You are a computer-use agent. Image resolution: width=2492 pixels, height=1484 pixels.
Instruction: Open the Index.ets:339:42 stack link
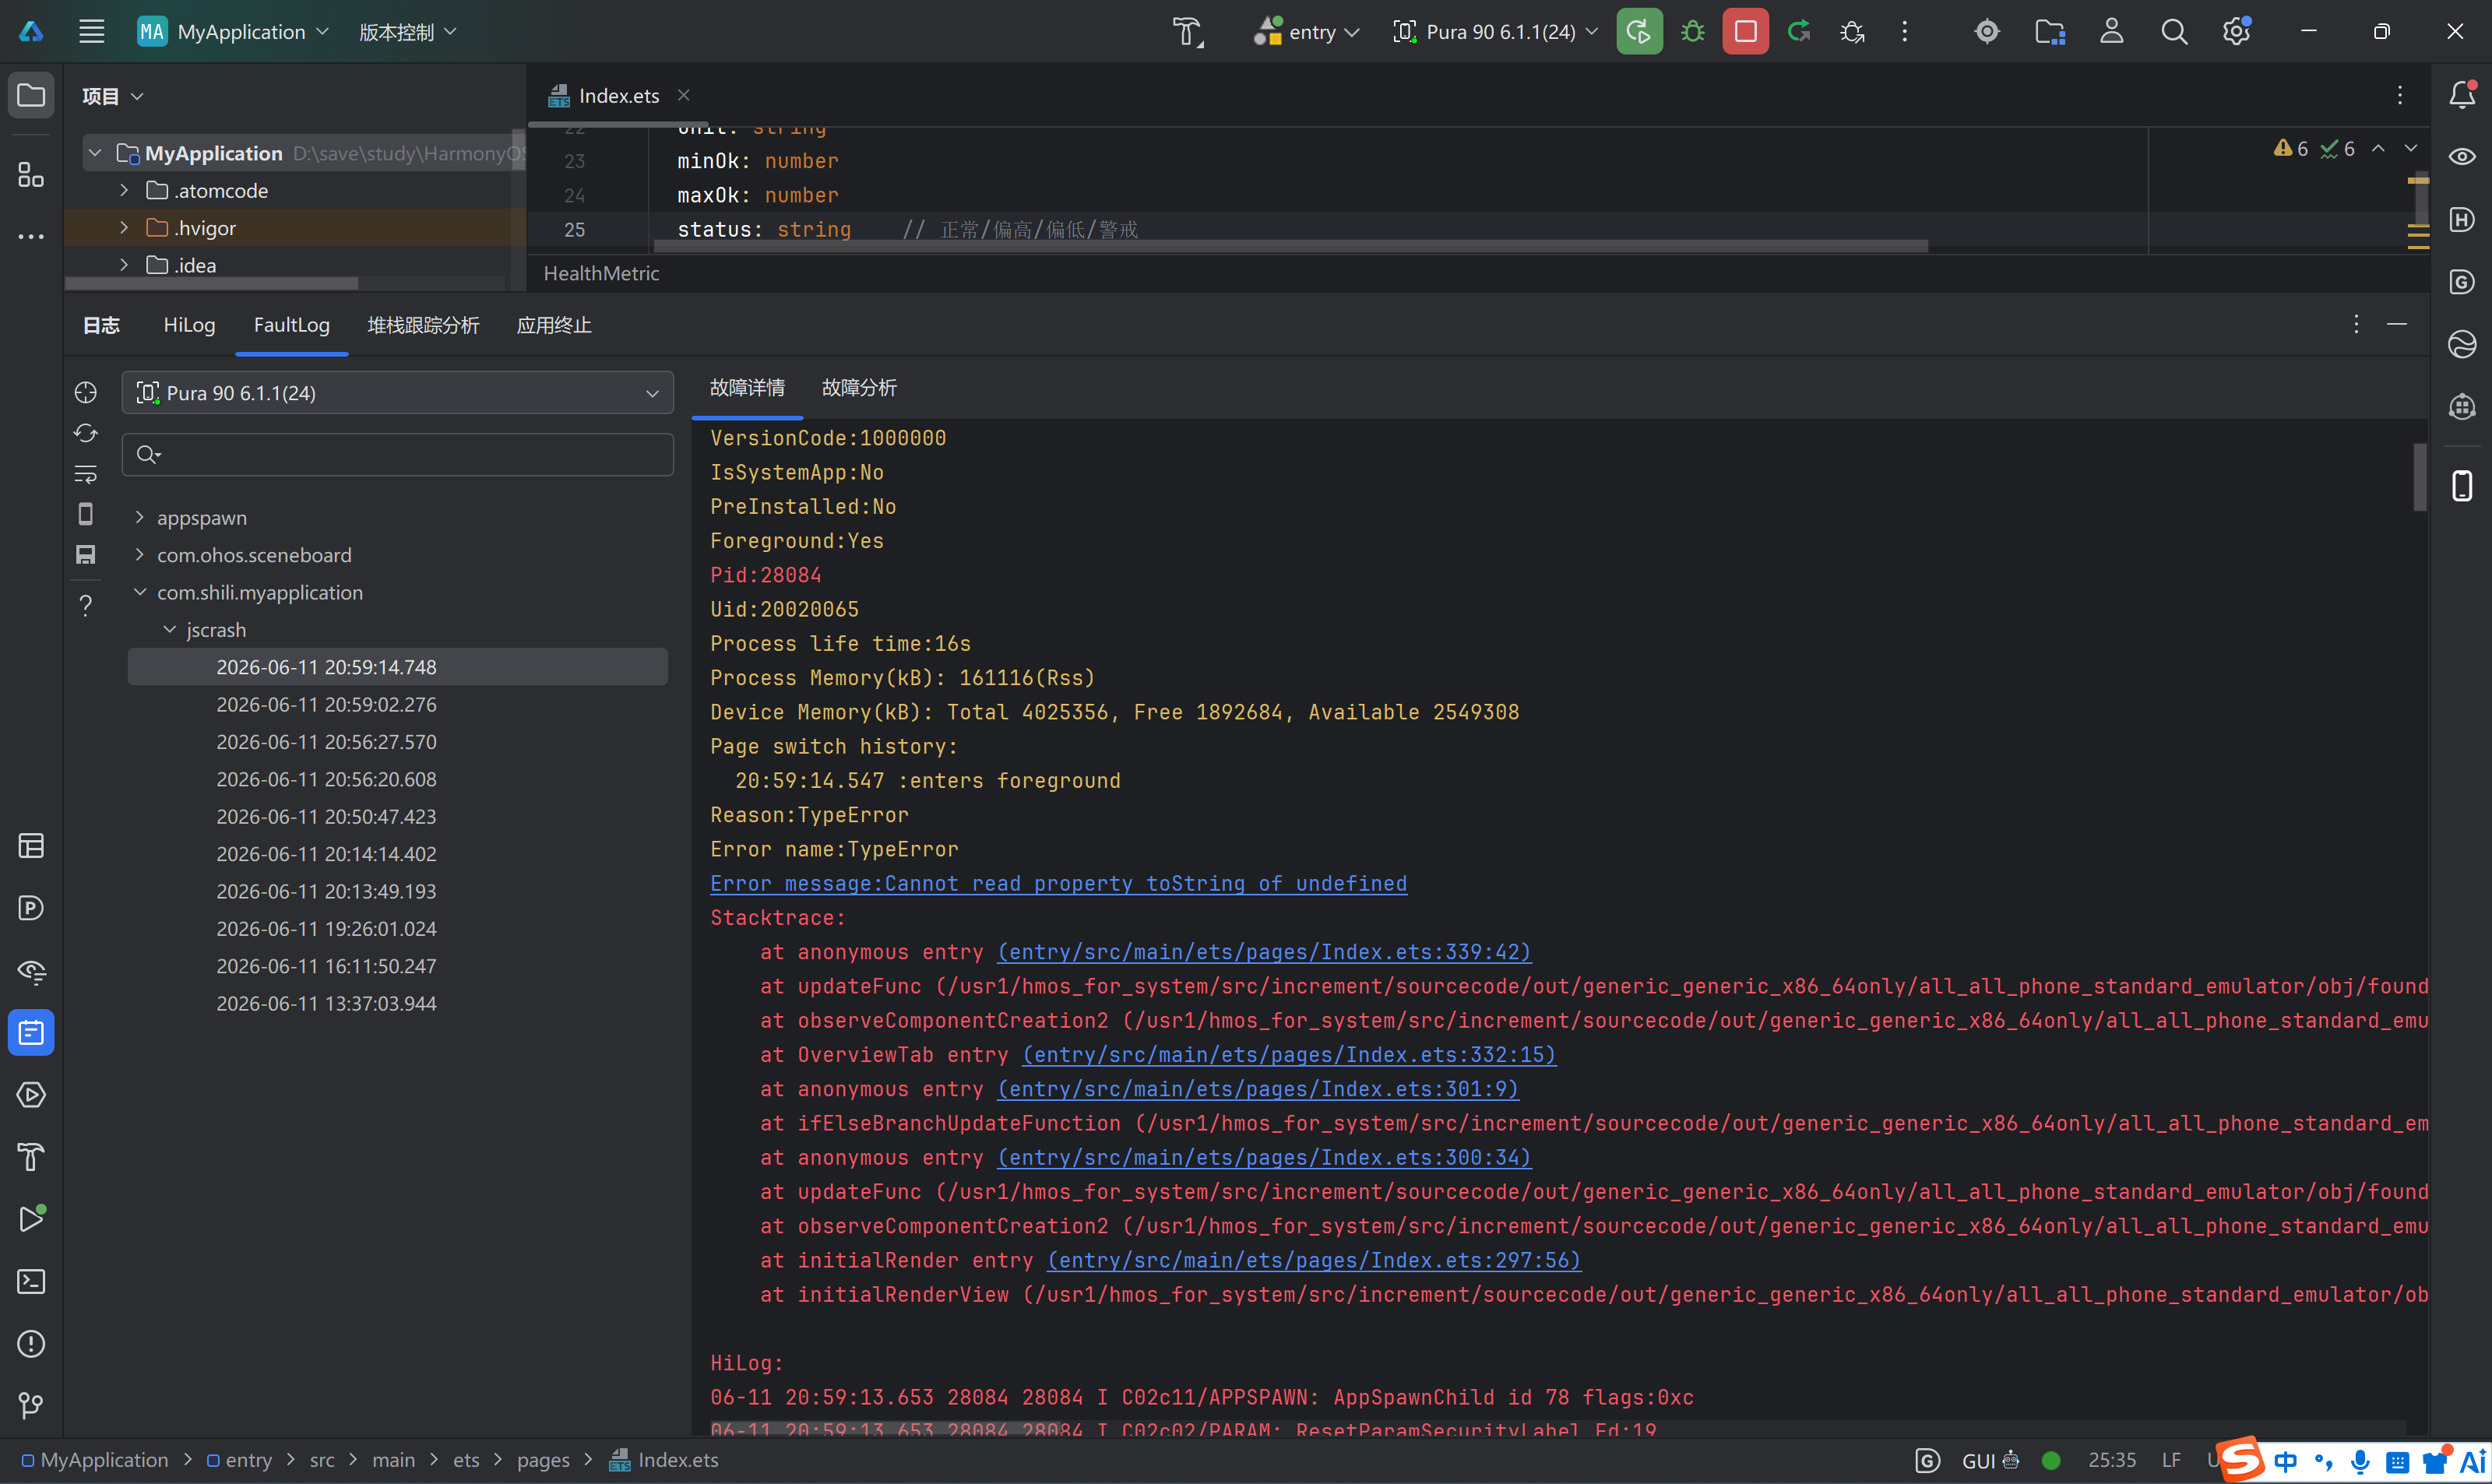[1265, 952]
